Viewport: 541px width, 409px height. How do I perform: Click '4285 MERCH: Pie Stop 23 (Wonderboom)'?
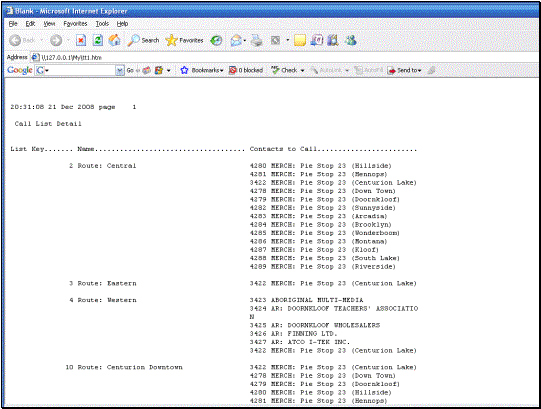click(325, 233)
